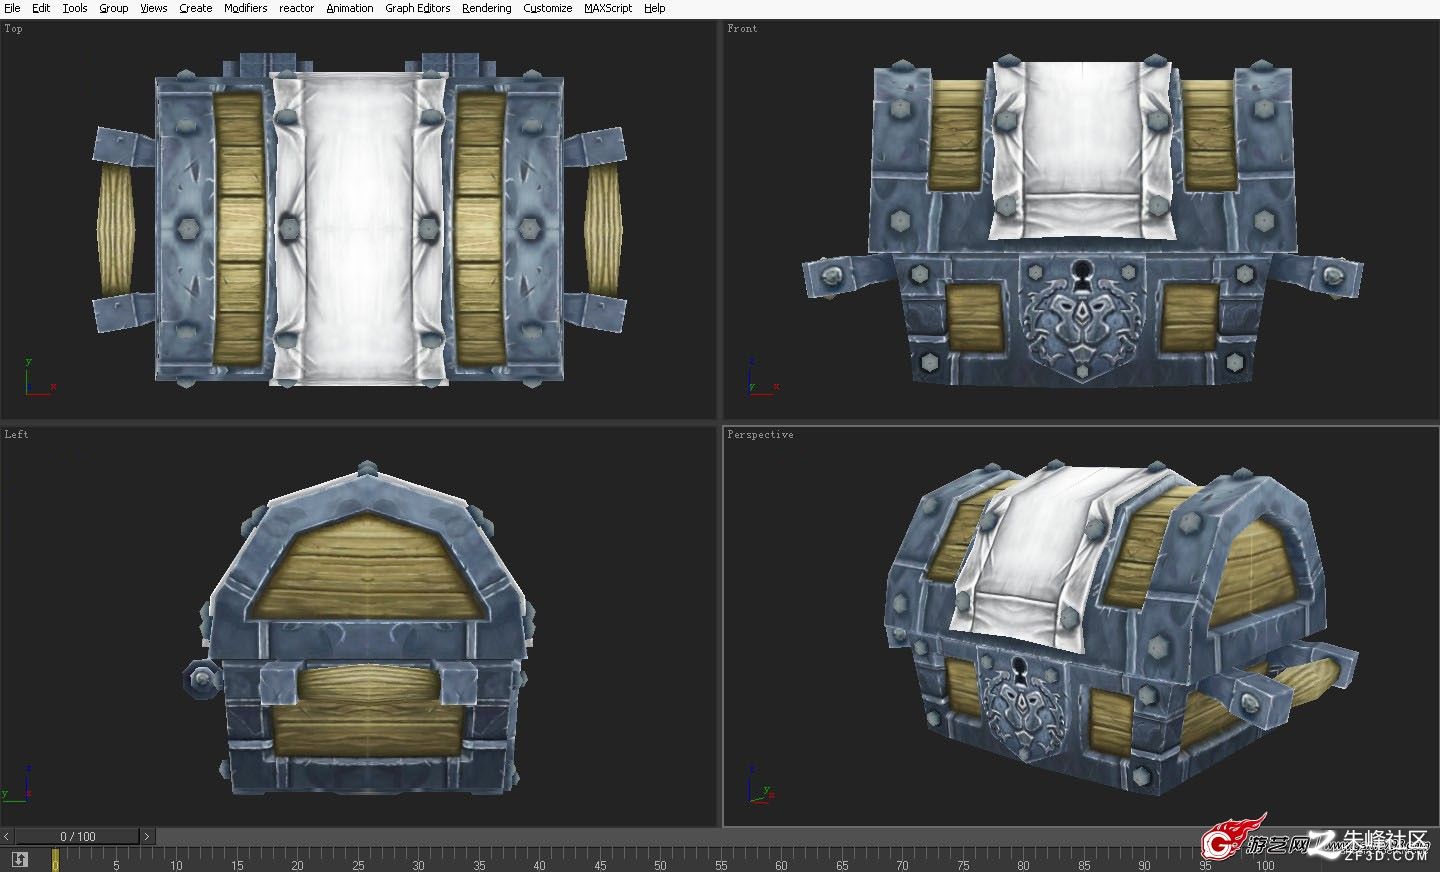Click the chest lock emblem in Front viewport
The height and width of the screenshot is (872, 1440).
(x=1082, y=320)
